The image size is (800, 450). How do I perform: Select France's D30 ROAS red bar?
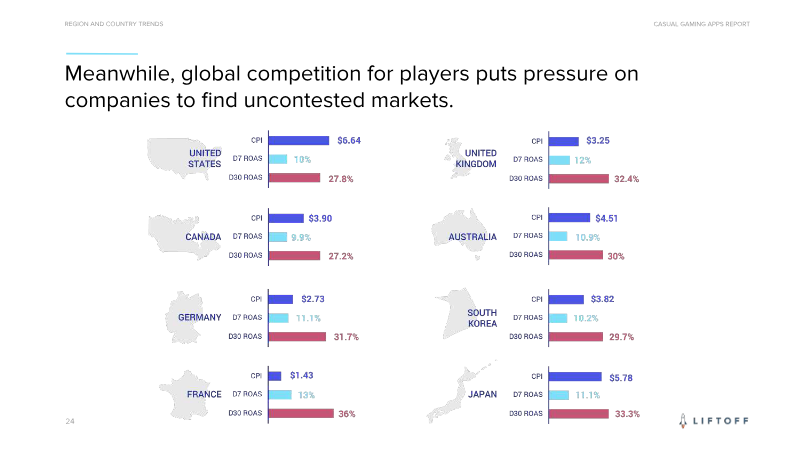pos(301,413)
